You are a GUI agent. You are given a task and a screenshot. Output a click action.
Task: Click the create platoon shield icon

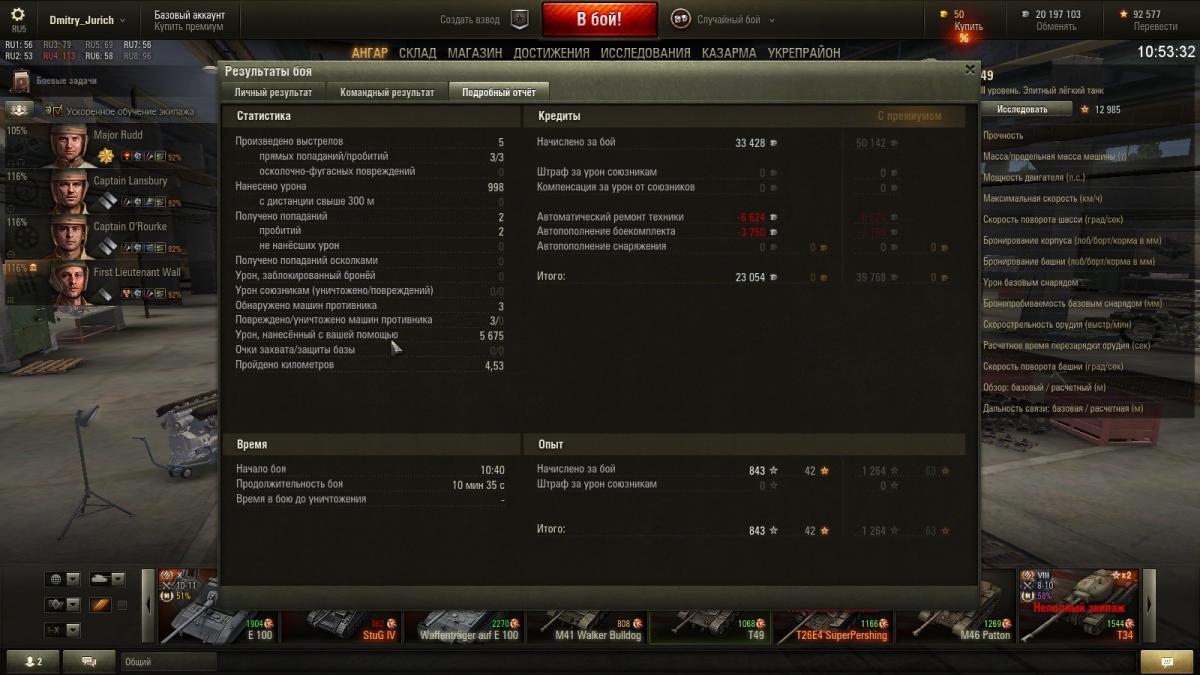point(520,19)
